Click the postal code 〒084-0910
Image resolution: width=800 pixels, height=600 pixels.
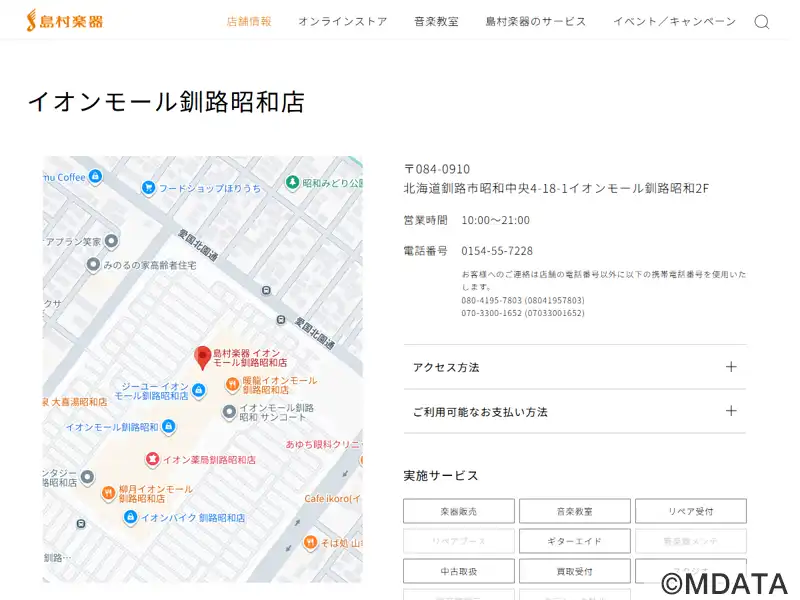click(x=437, y=169)
